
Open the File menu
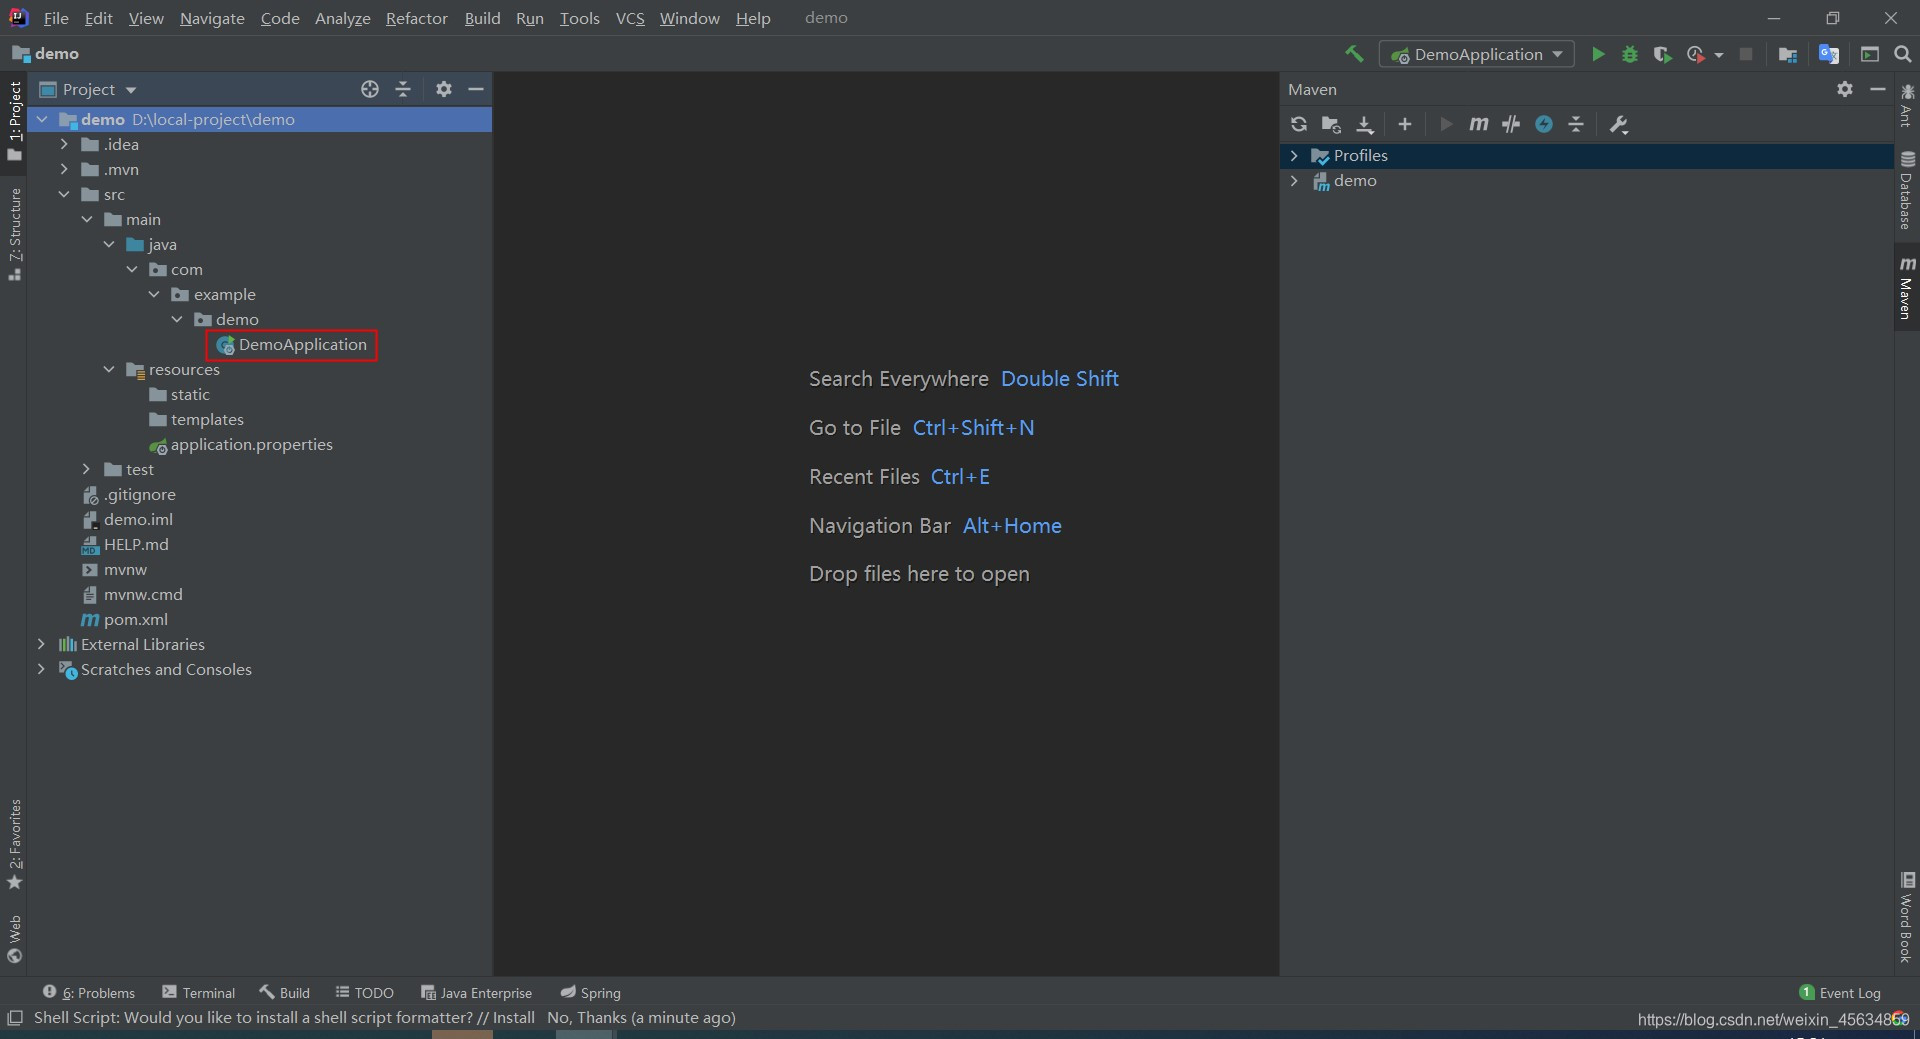click(56, 18)
